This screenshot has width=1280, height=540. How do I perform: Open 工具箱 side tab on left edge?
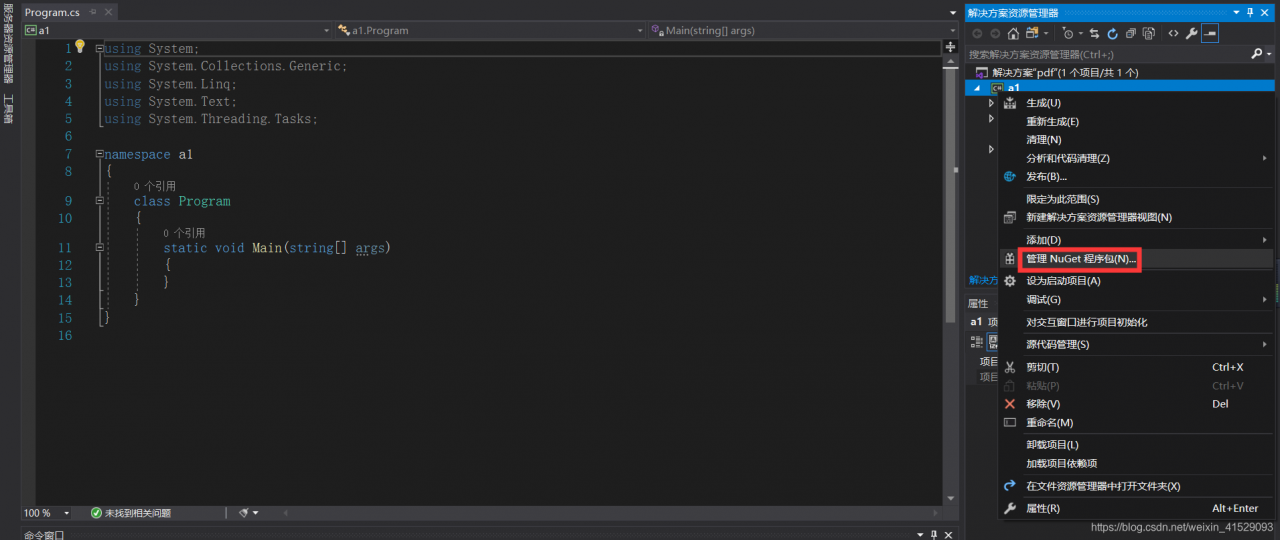click(8, 109)
